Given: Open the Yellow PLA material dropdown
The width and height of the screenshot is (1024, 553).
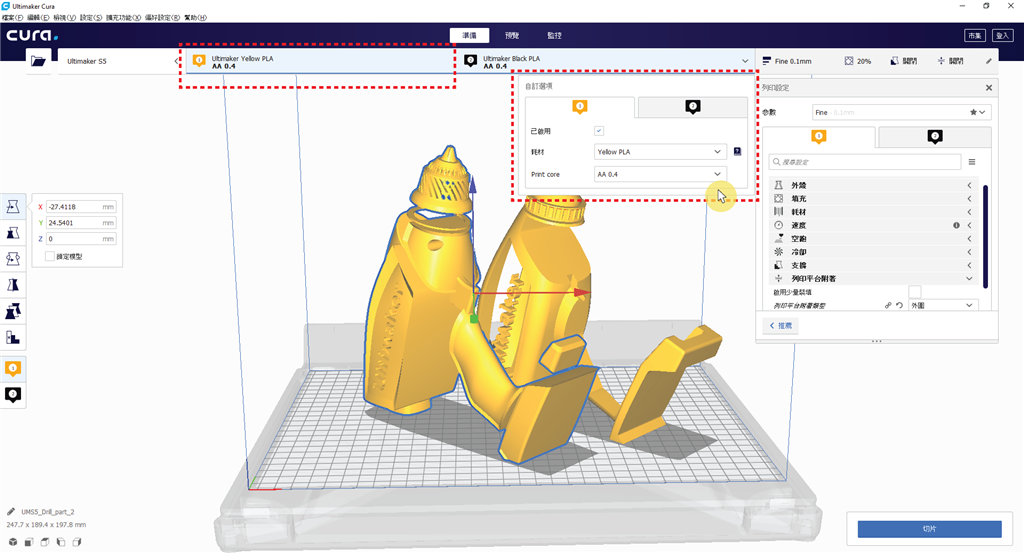Looking at the screenshot, I should (x=659, y=152).
